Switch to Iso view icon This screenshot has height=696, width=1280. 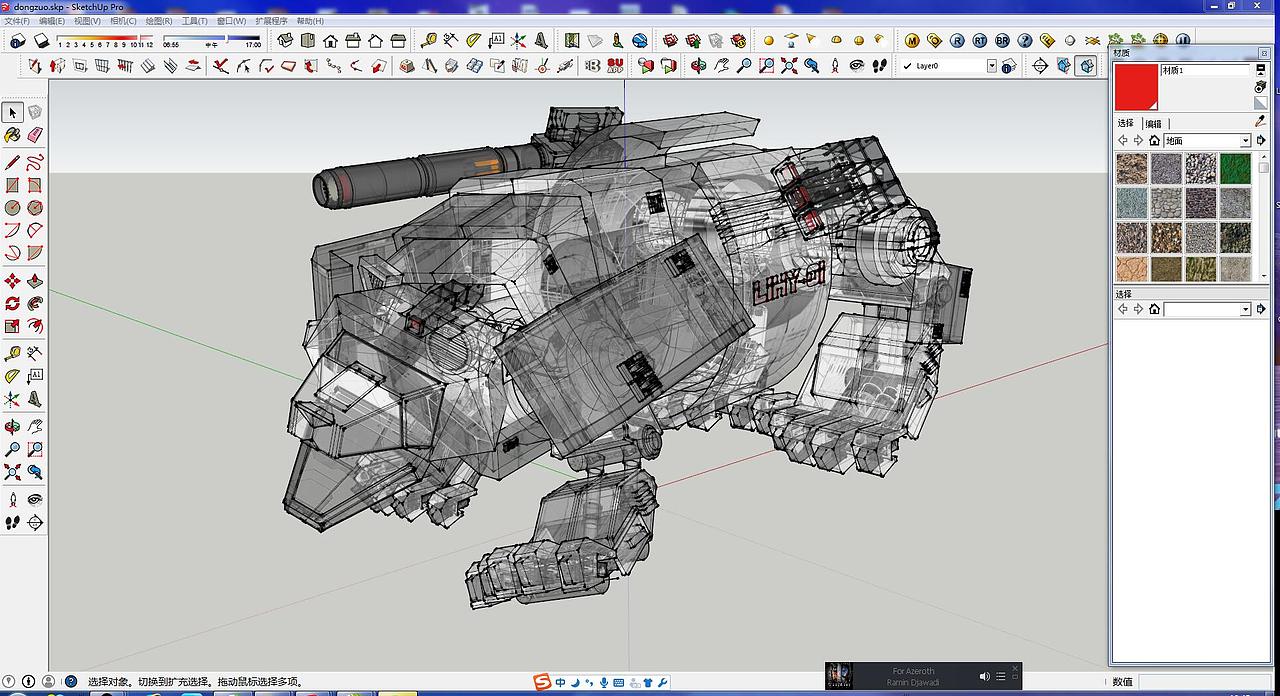pyautogui.click(x=286, y=41)
